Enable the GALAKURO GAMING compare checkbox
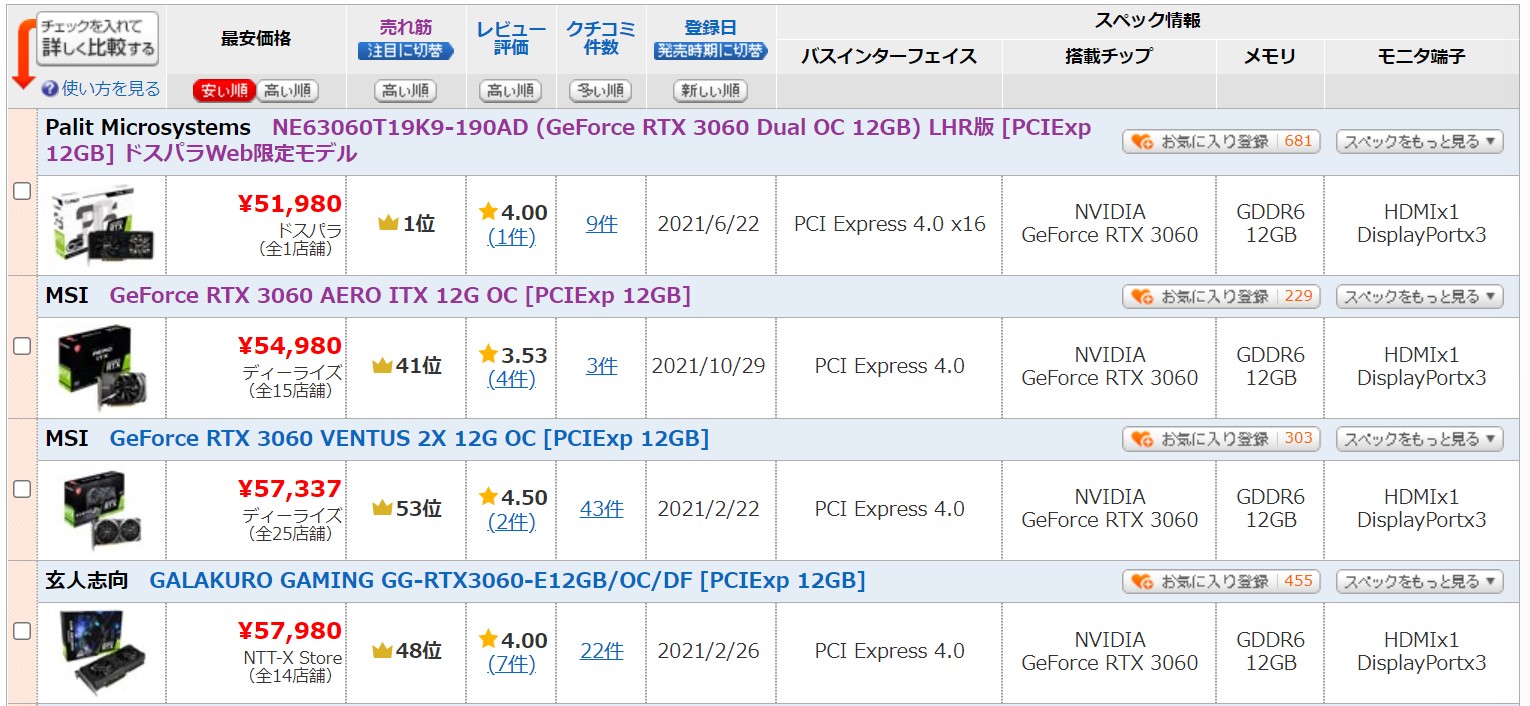 coord(22,631)
